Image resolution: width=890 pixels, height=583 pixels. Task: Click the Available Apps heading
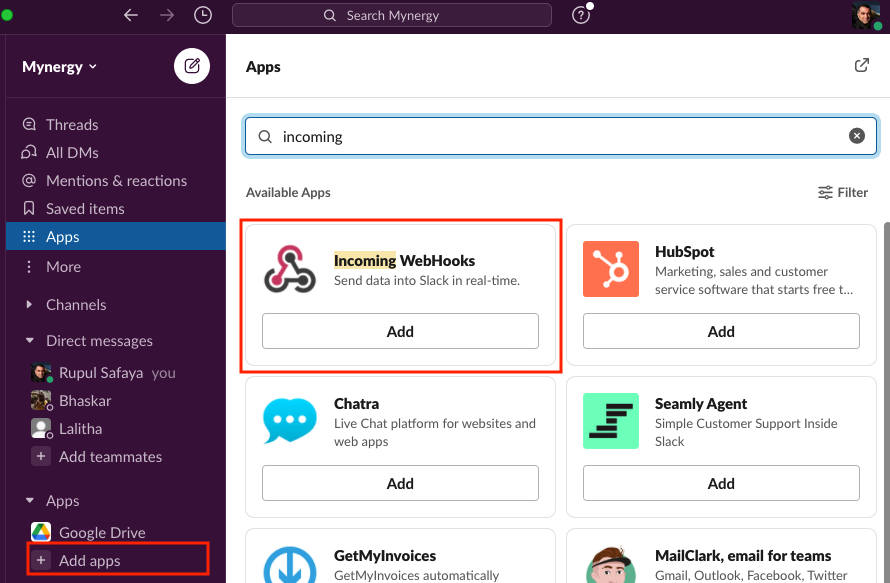pos(288,192)
